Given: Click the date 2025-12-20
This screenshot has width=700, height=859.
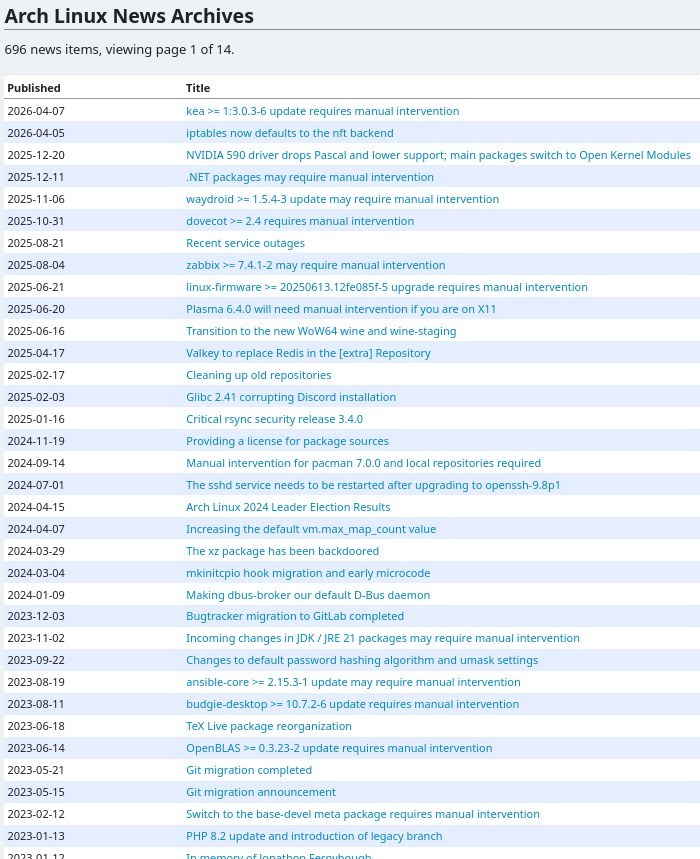Looking at the screenshot, I should point(36,155).
